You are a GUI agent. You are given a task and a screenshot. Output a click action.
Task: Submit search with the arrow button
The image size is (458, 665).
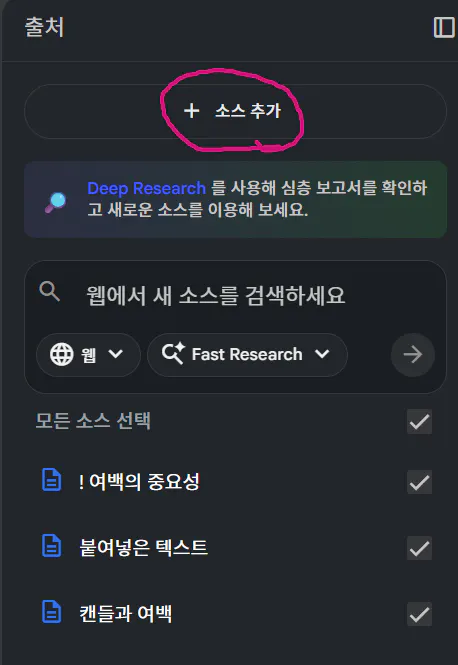[413, 355]
